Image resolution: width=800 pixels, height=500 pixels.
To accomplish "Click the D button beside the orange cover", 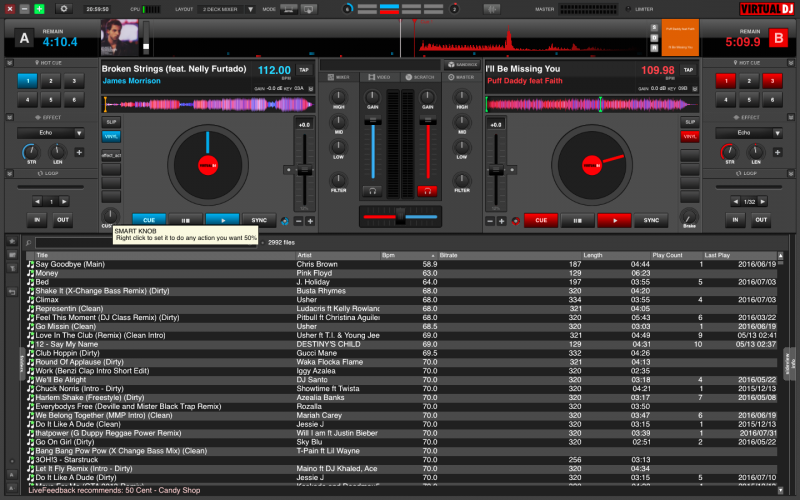I will (654, 38).
